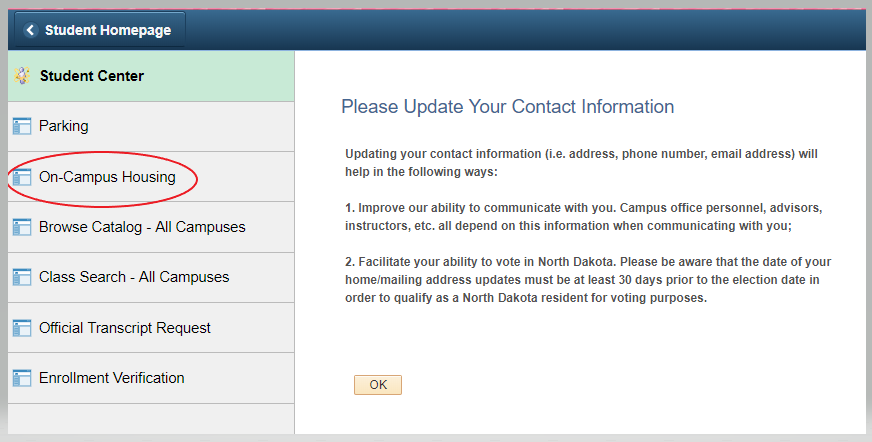Click the Browse Catalog page icon

pyautogui.click(x=22, y=227)
